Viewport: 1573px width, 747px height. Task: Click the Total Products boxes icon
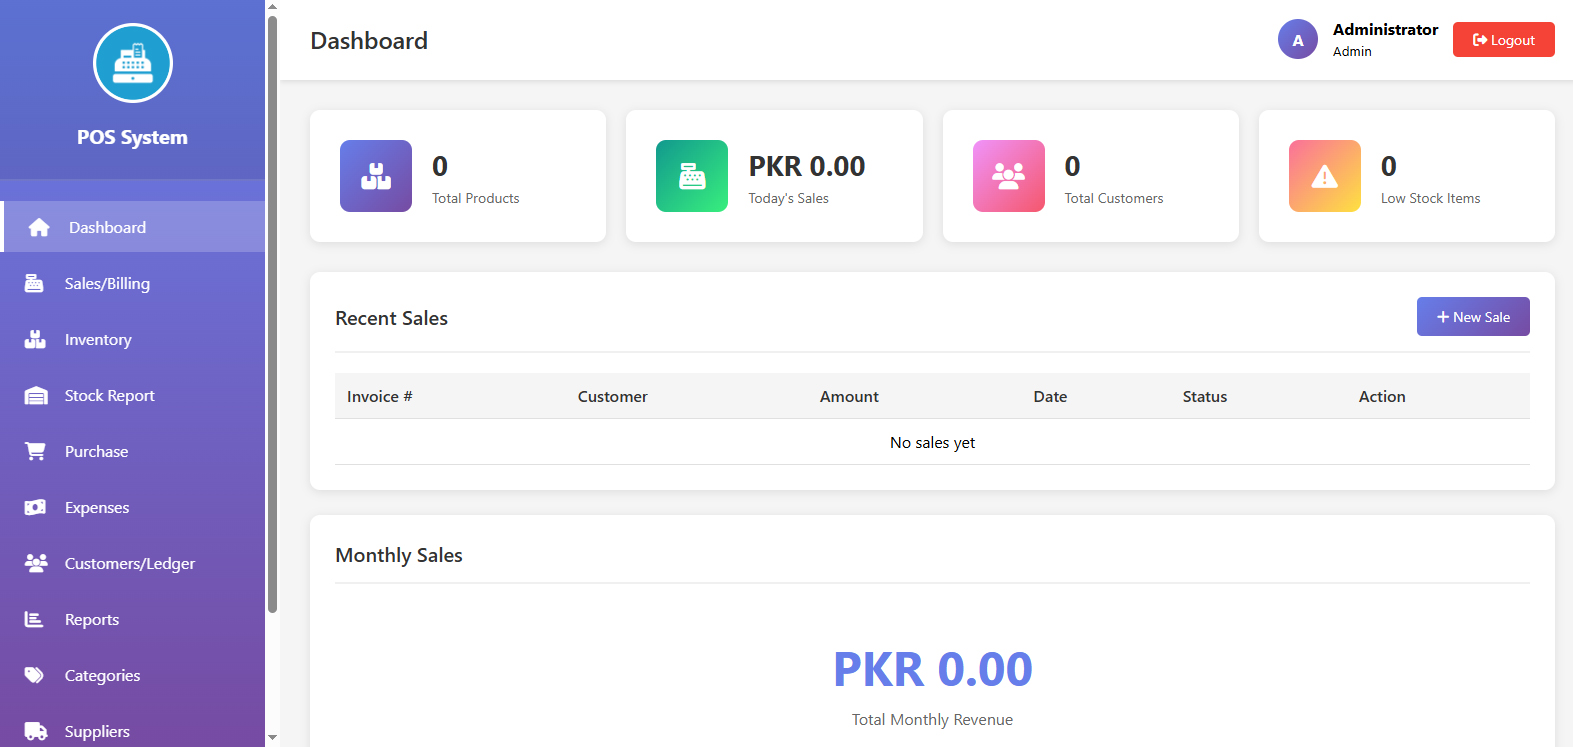[376, 176]
